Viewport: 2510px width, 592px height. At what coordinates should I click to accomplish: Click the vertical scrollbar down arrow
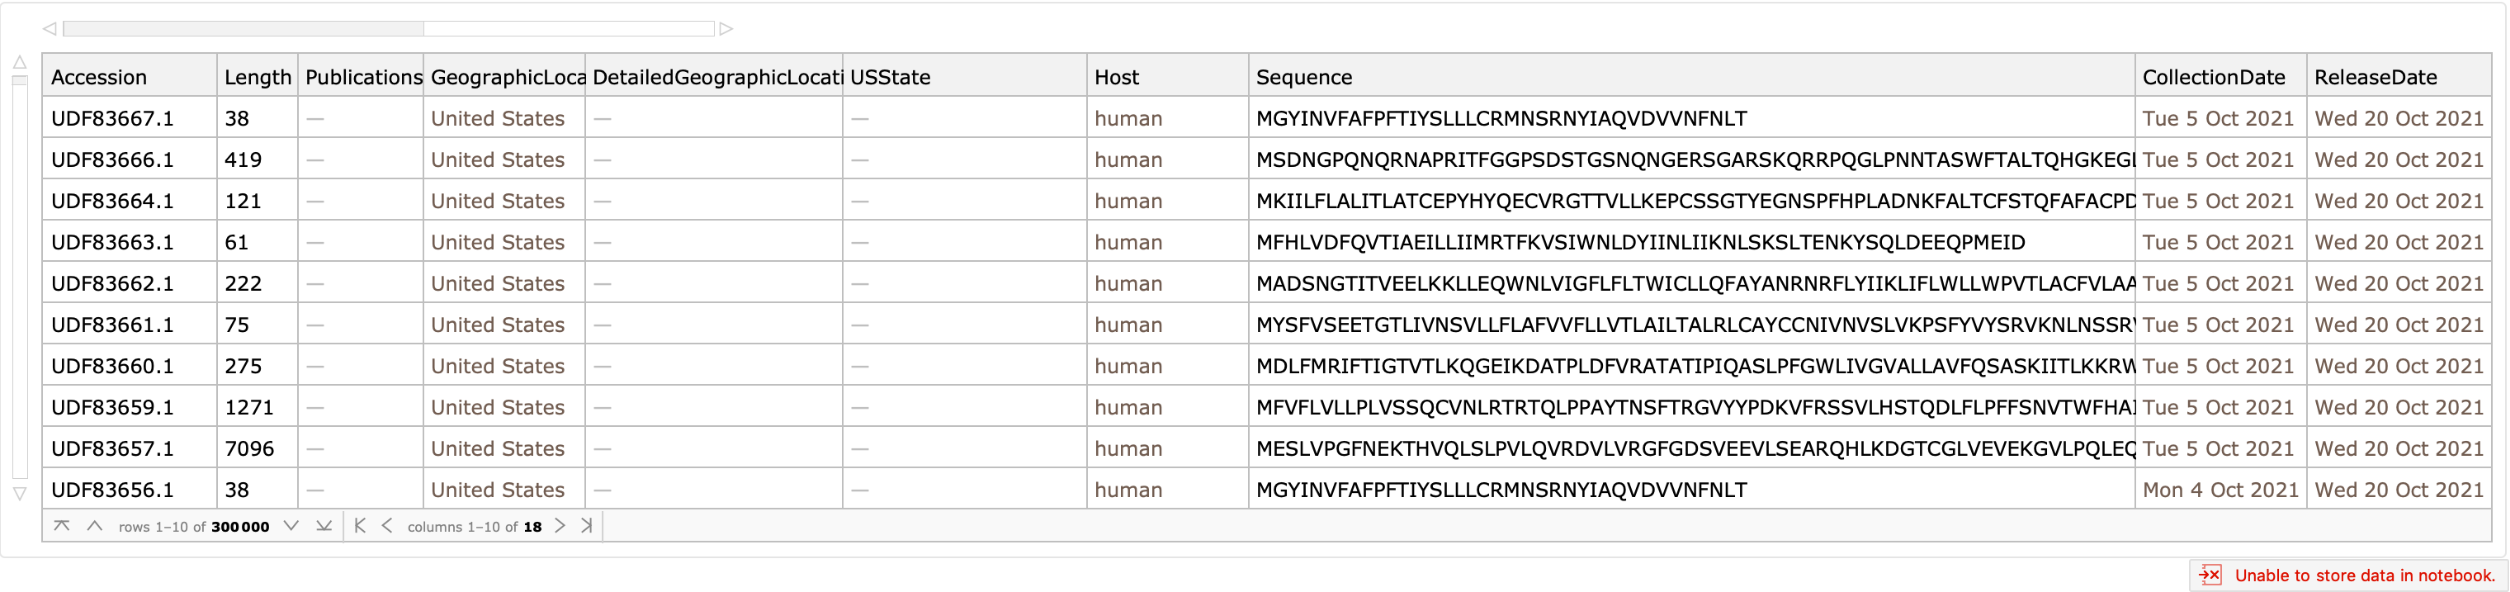[x=19, y=494]
